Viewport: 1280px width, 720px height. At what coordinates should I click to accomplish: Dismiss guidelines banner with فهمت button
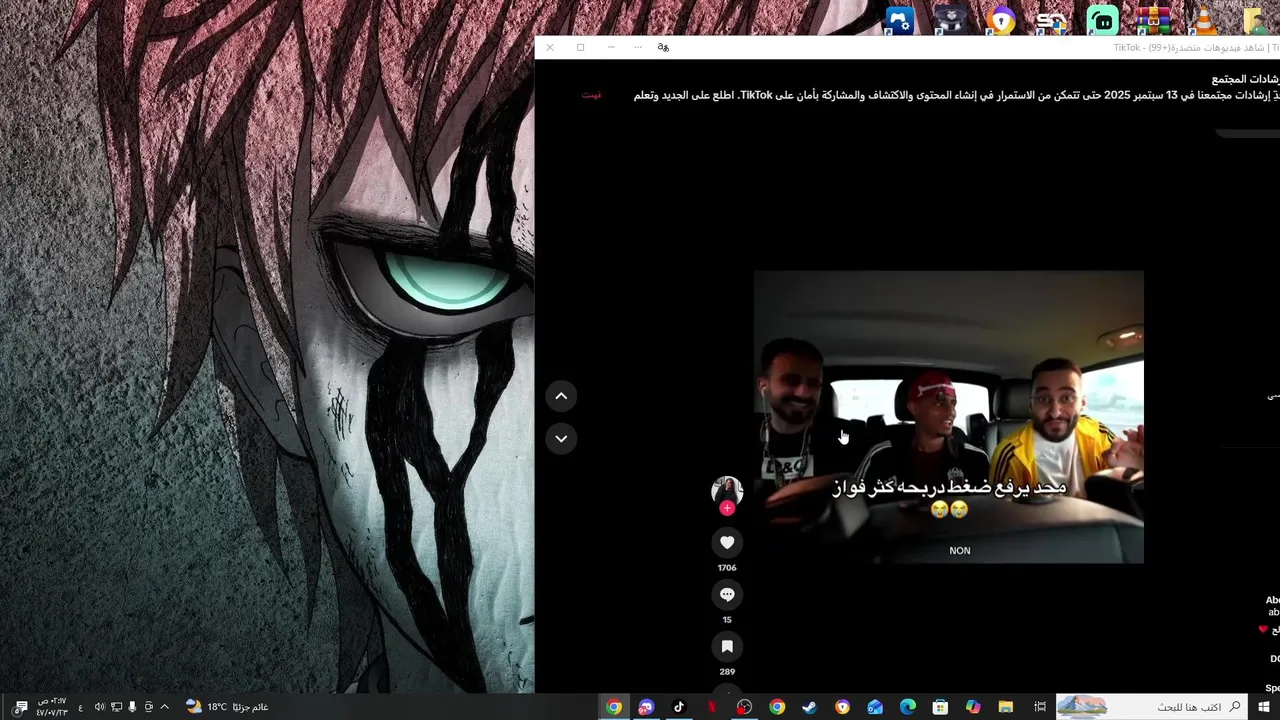[592, 95]
